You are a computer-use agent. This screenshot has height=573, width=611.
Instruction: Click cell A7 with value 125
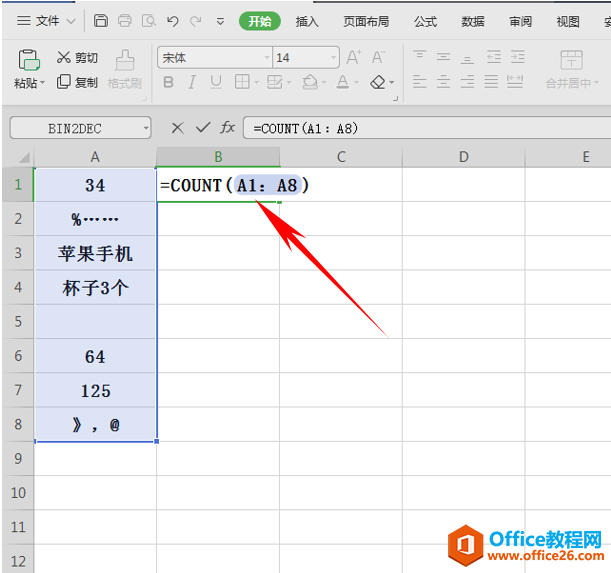(95, 390)
